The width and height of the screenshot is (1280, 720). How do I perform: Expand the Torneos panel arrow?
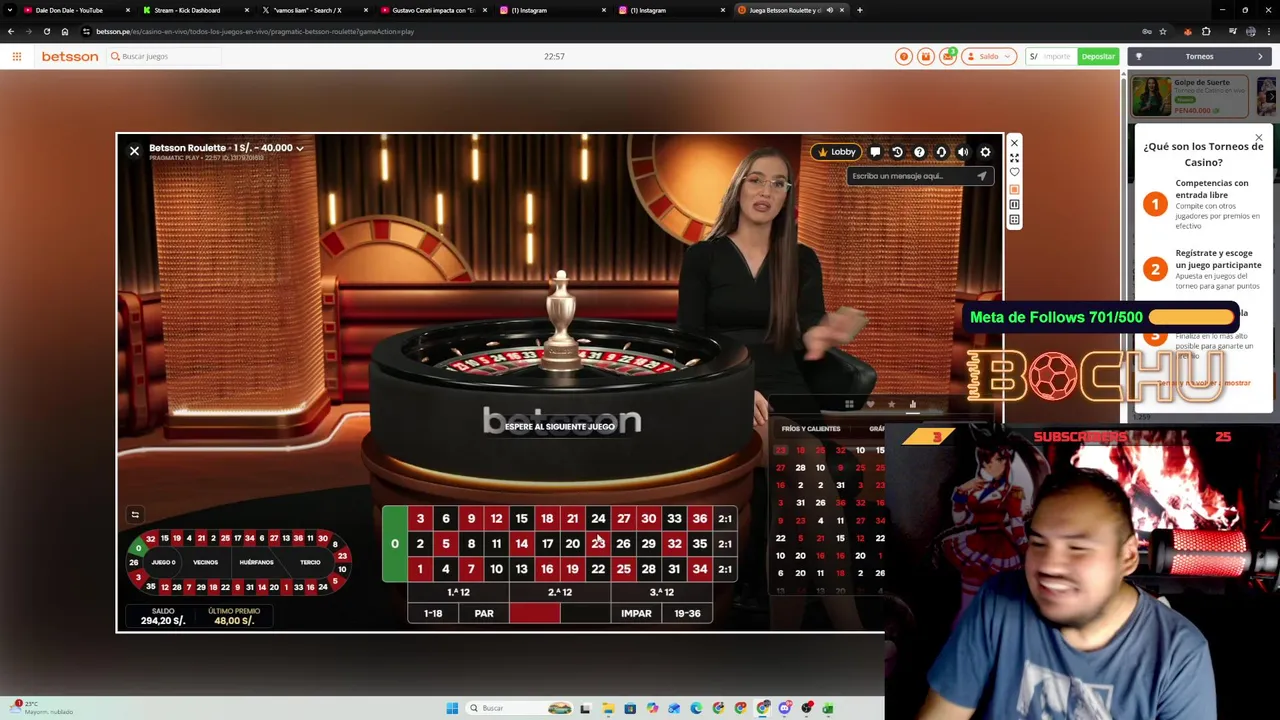[x=1260, y=57]
